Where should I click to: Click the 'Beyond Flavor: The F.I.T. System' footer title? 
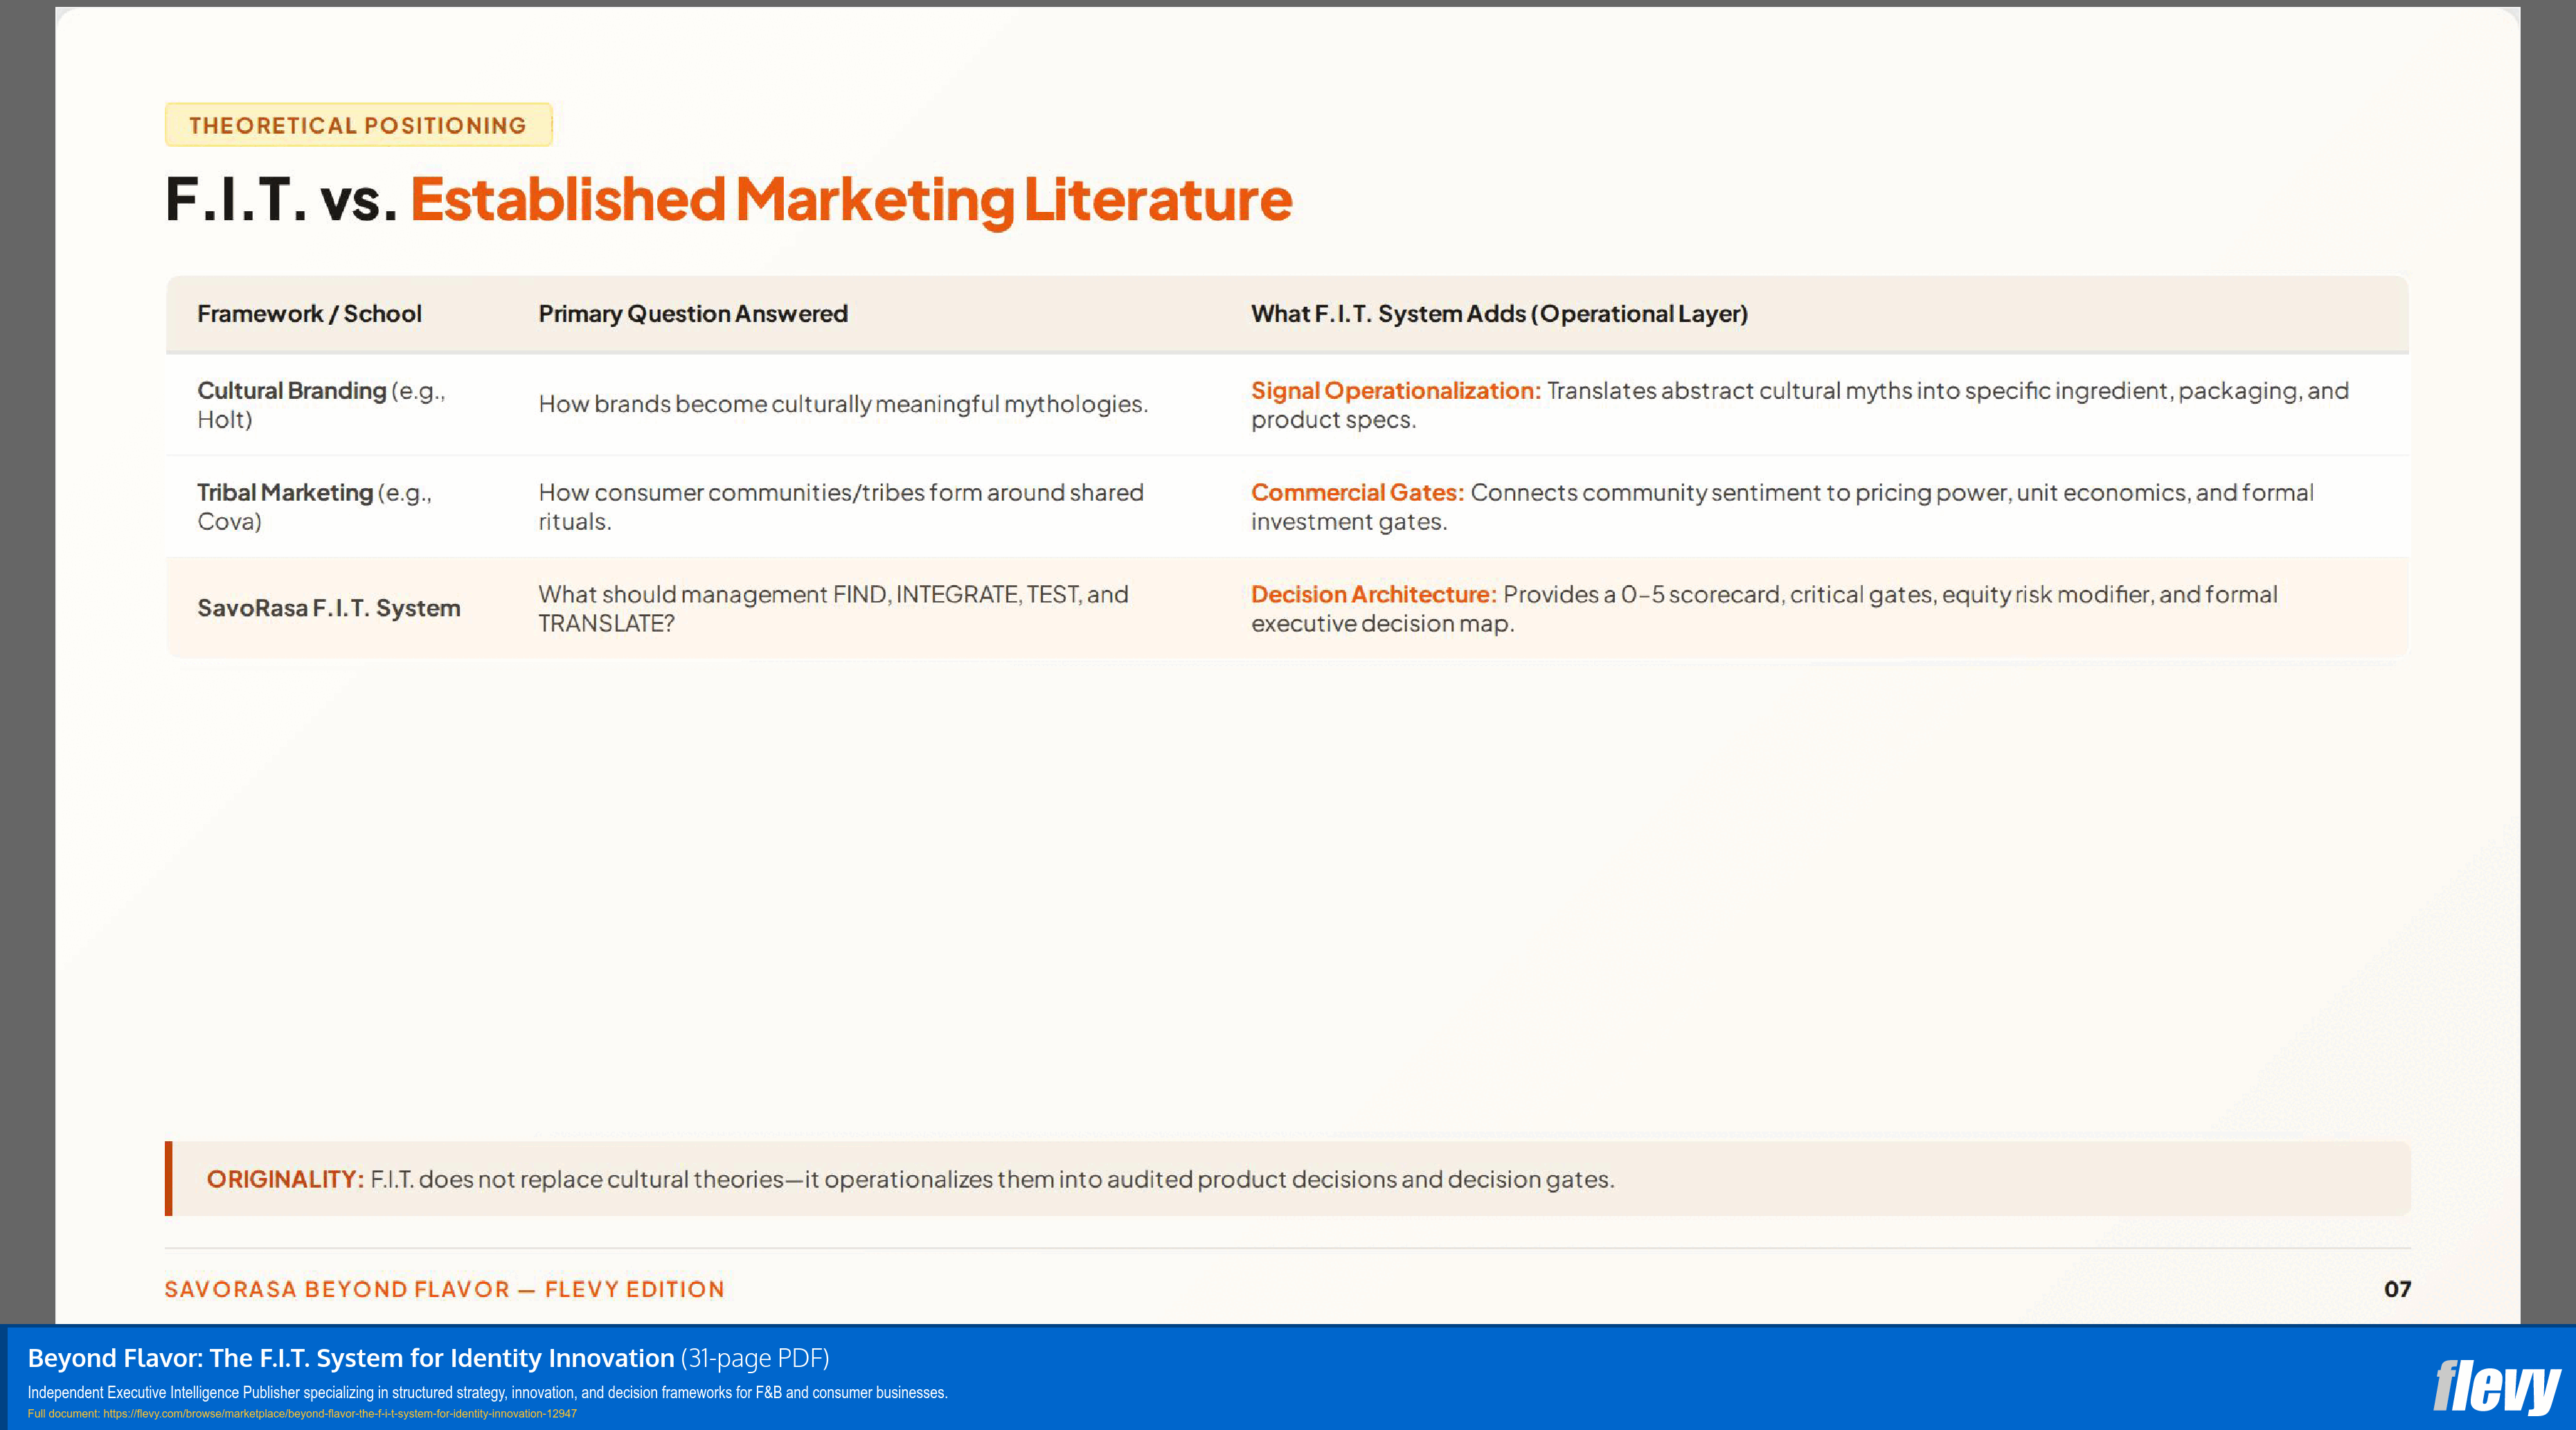point(428,1358)
